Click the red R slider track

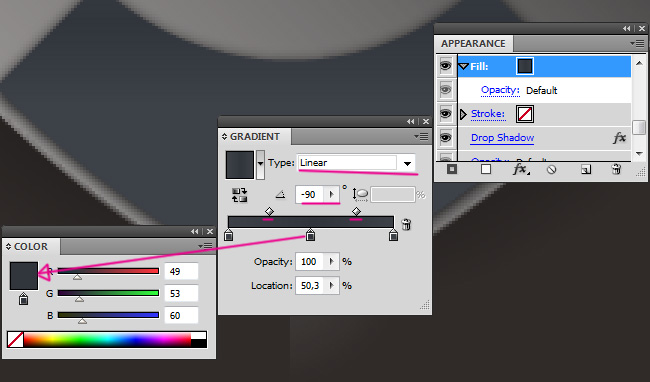tap(108, 271)
